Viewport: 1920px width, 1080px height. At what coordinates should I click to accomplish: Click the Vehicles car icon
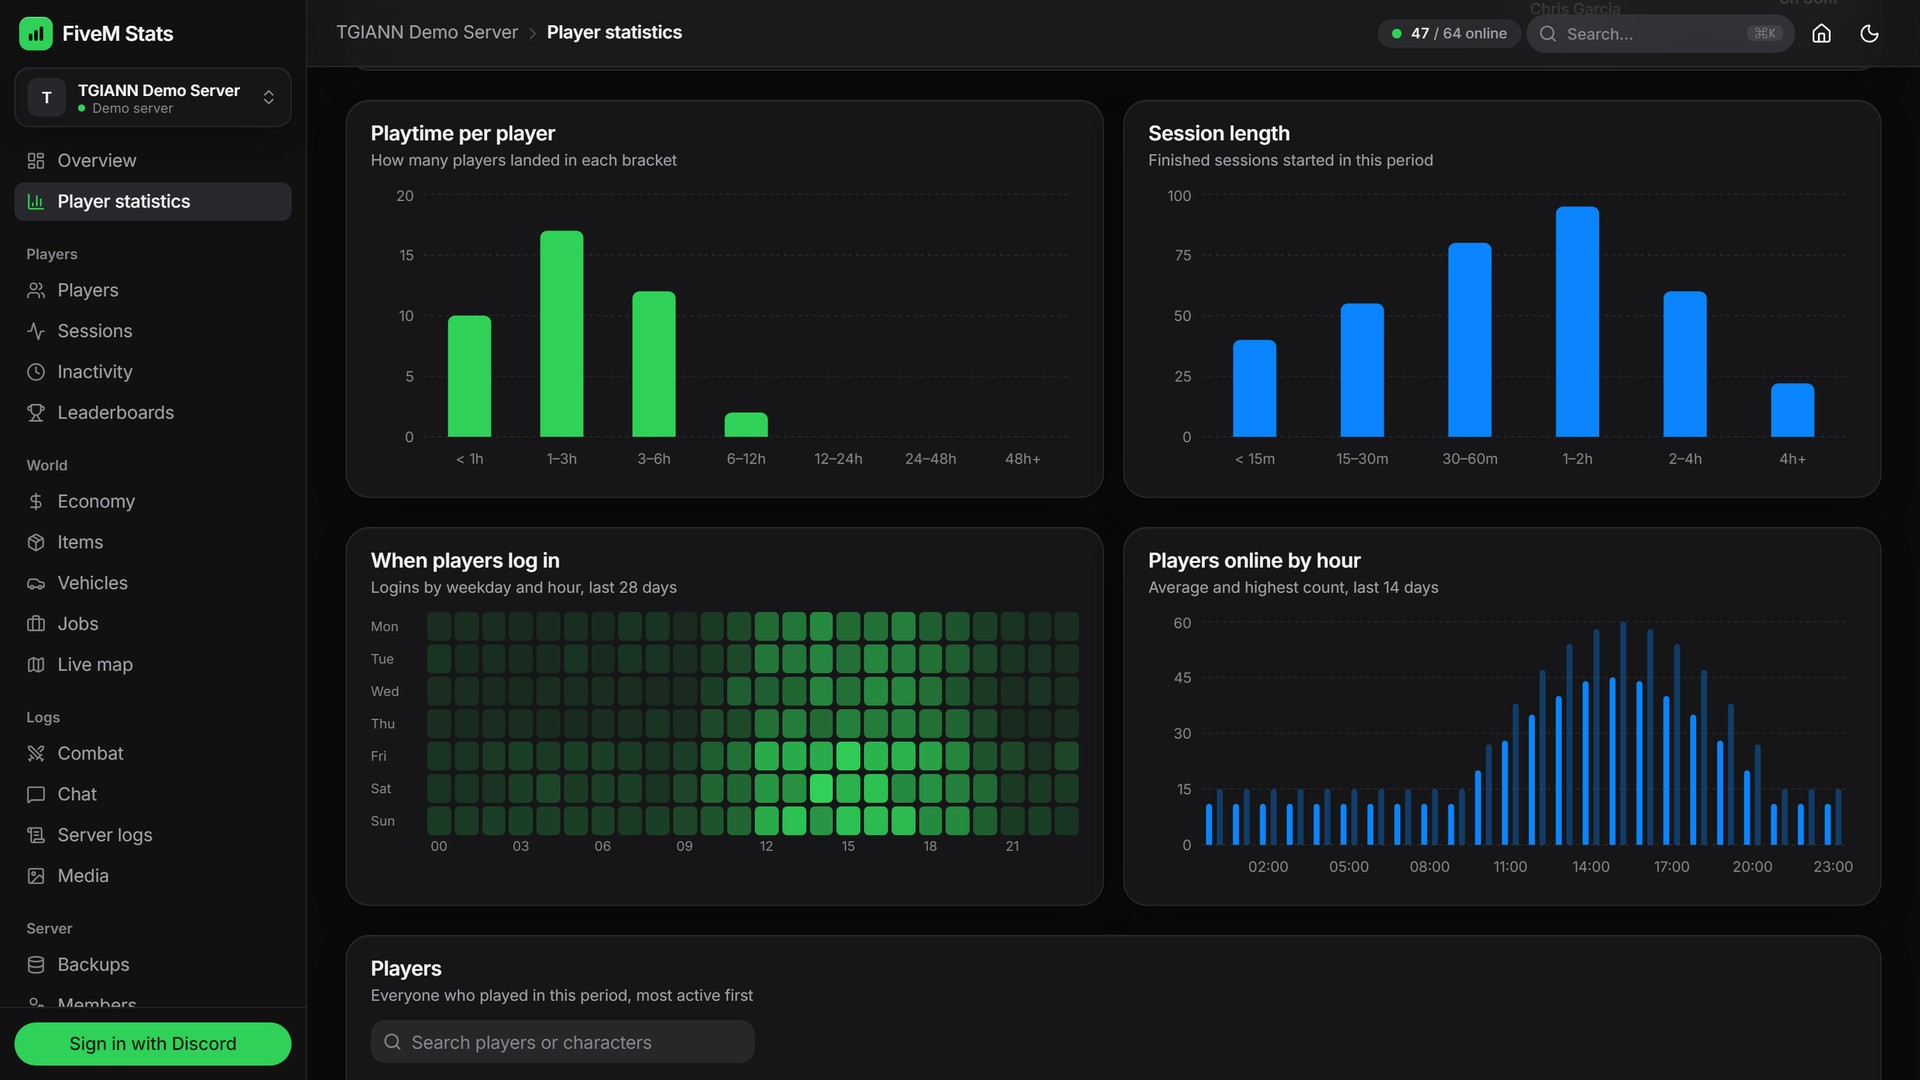(36, 583)
